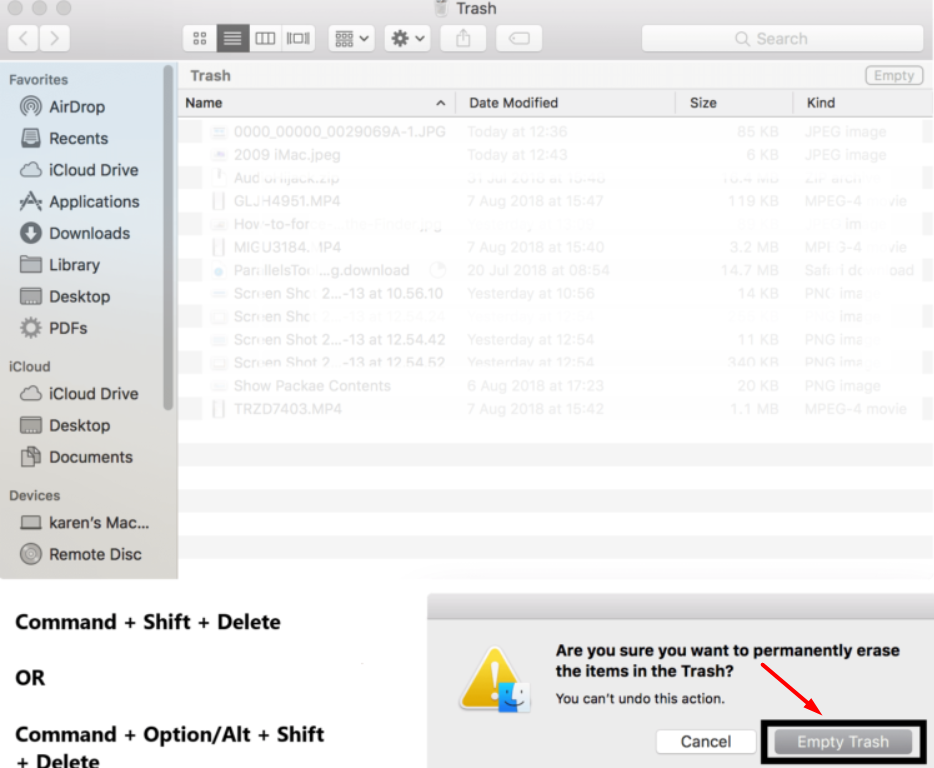The height and width of the screenshot is (768, 934).
Task: Click the Edit Tags toolbar icon
Action: [x=518, y=39]
